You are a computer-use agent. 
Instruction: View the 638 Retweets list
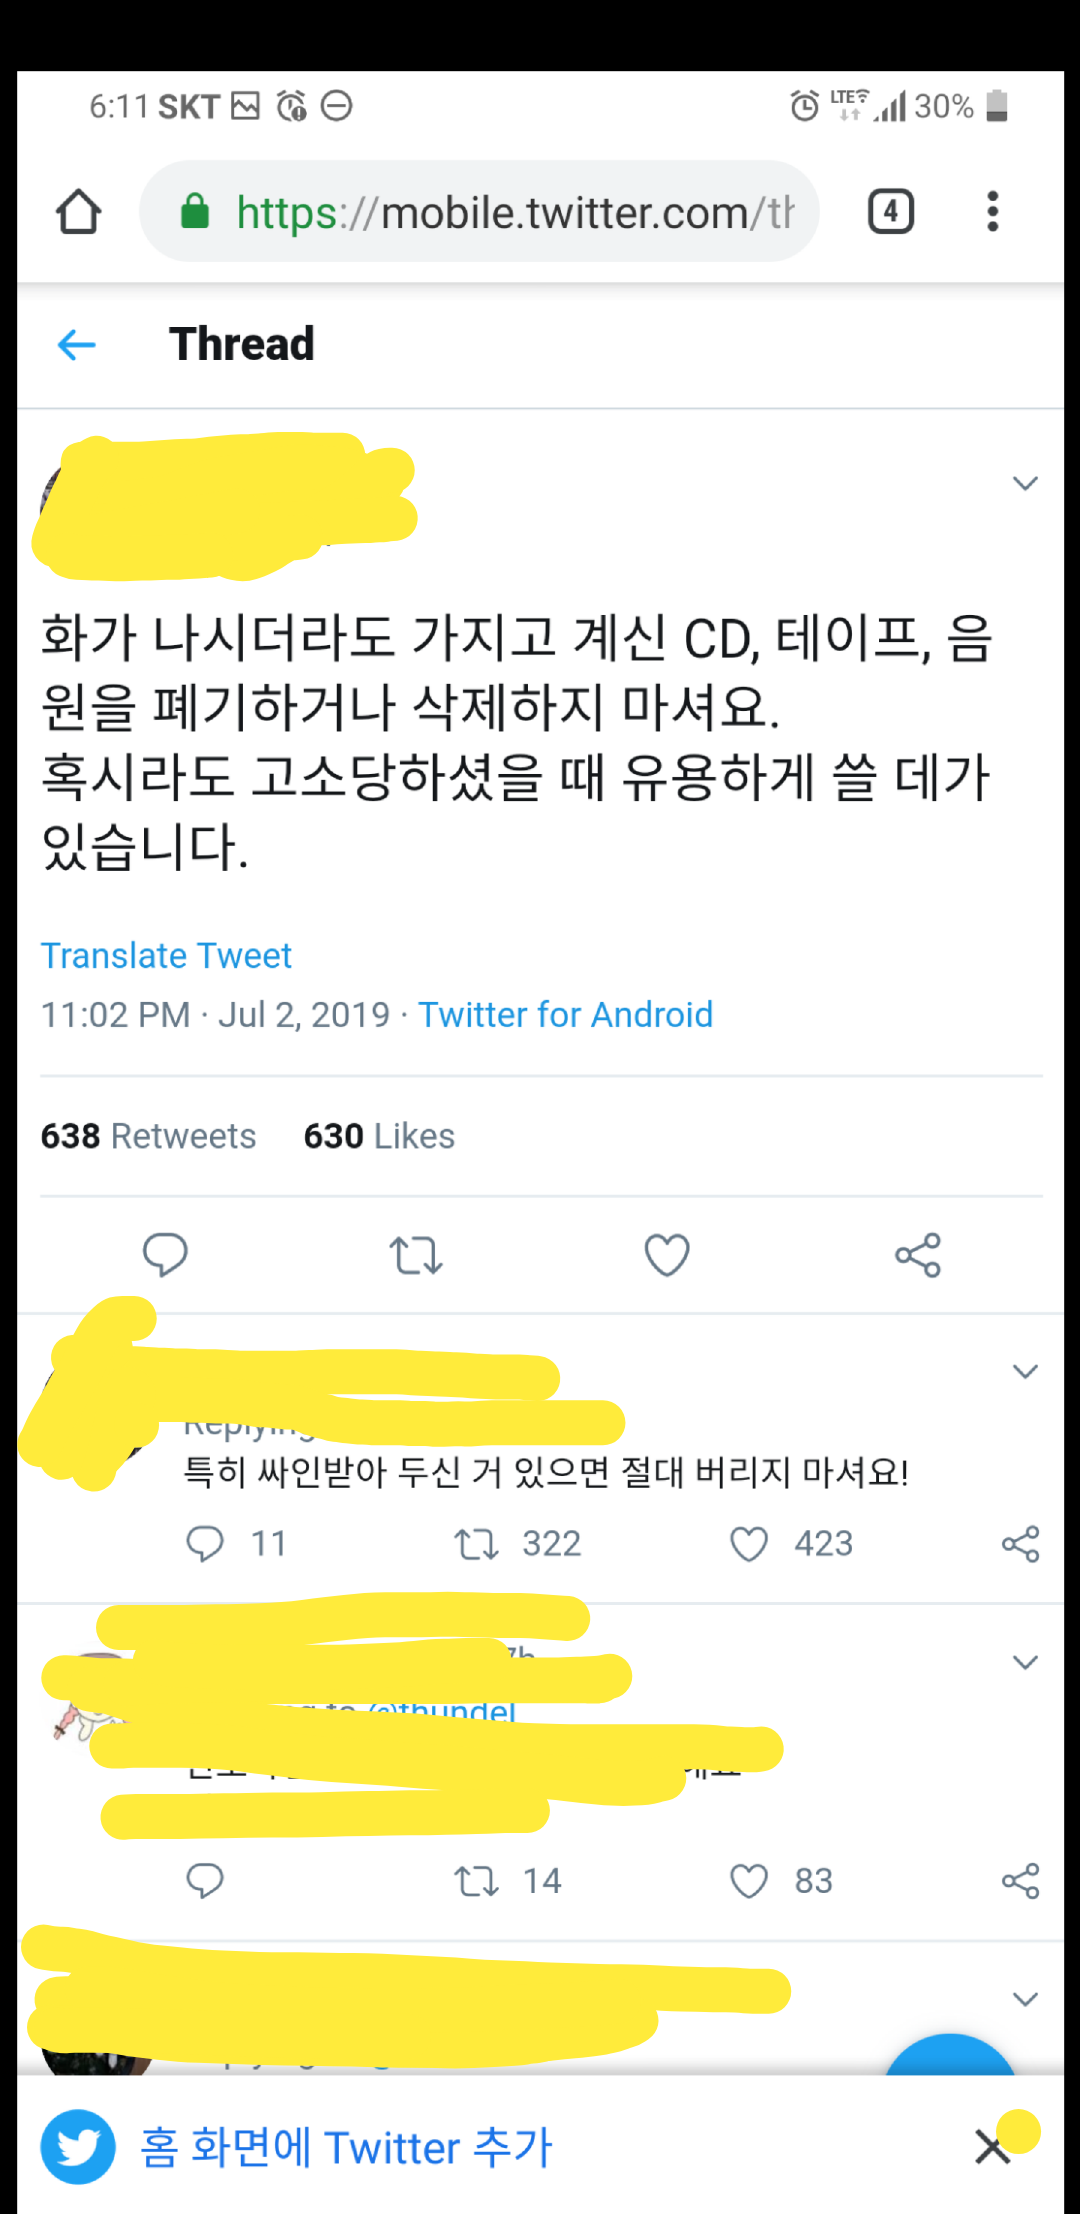pos(148,1136)
